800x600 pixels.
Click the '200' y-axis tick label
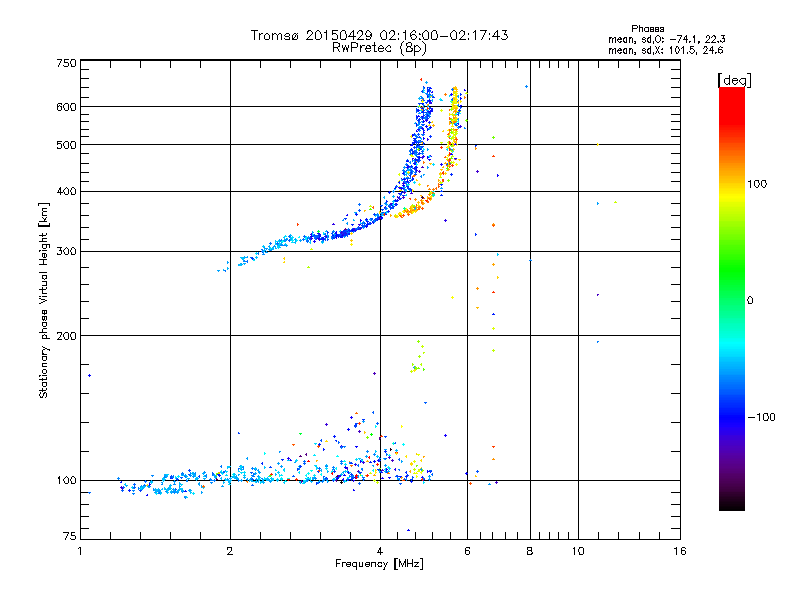coord(66,336)
